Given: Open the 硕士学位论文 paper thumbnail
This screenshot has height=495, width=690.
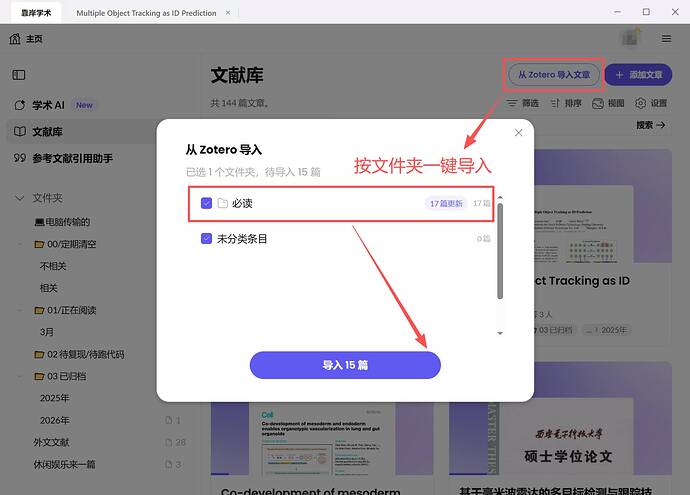Looking at the screenshot, I should pyautogui.click(x=560, y=418).
